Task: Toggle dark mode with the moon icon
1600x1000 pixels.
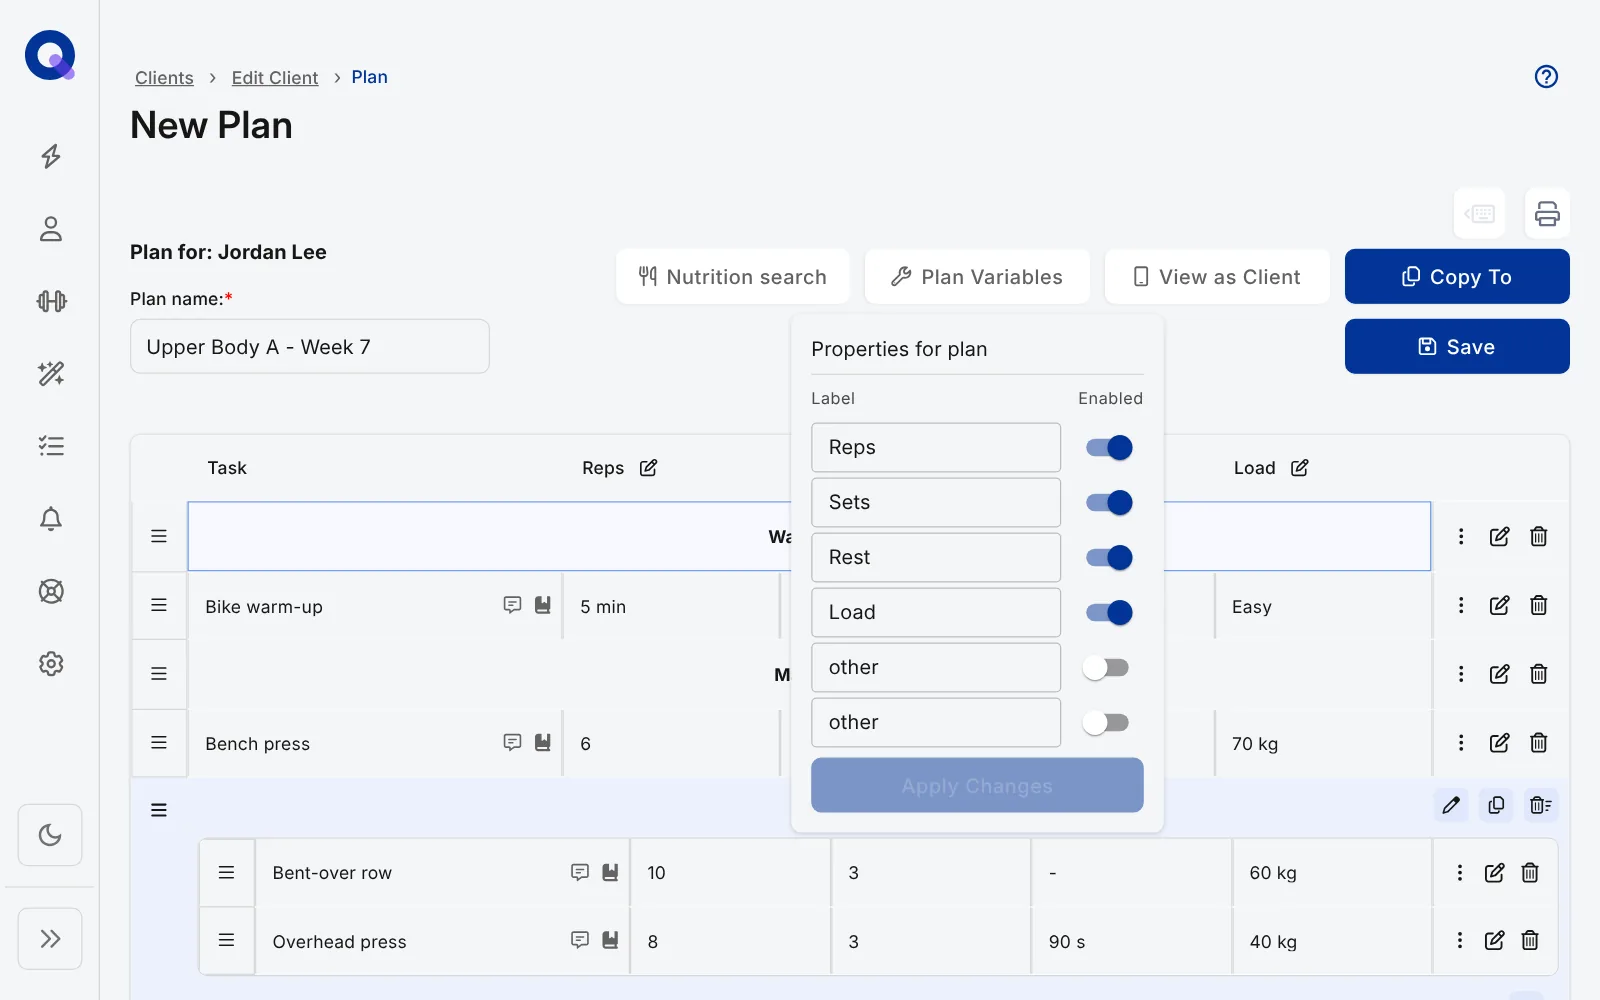Action: point(50,835)
